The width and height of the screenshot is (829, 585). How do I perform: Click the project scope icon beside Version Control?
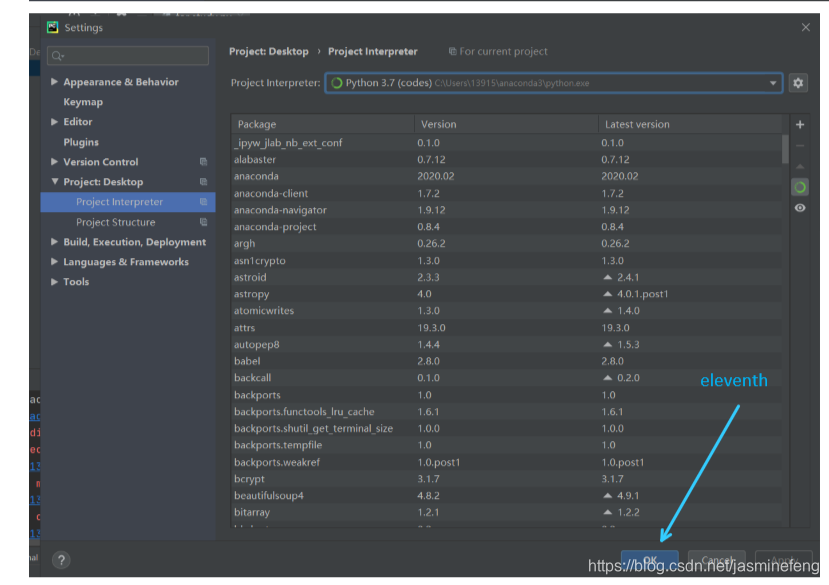pyautogui.click(x=203, y=162)
